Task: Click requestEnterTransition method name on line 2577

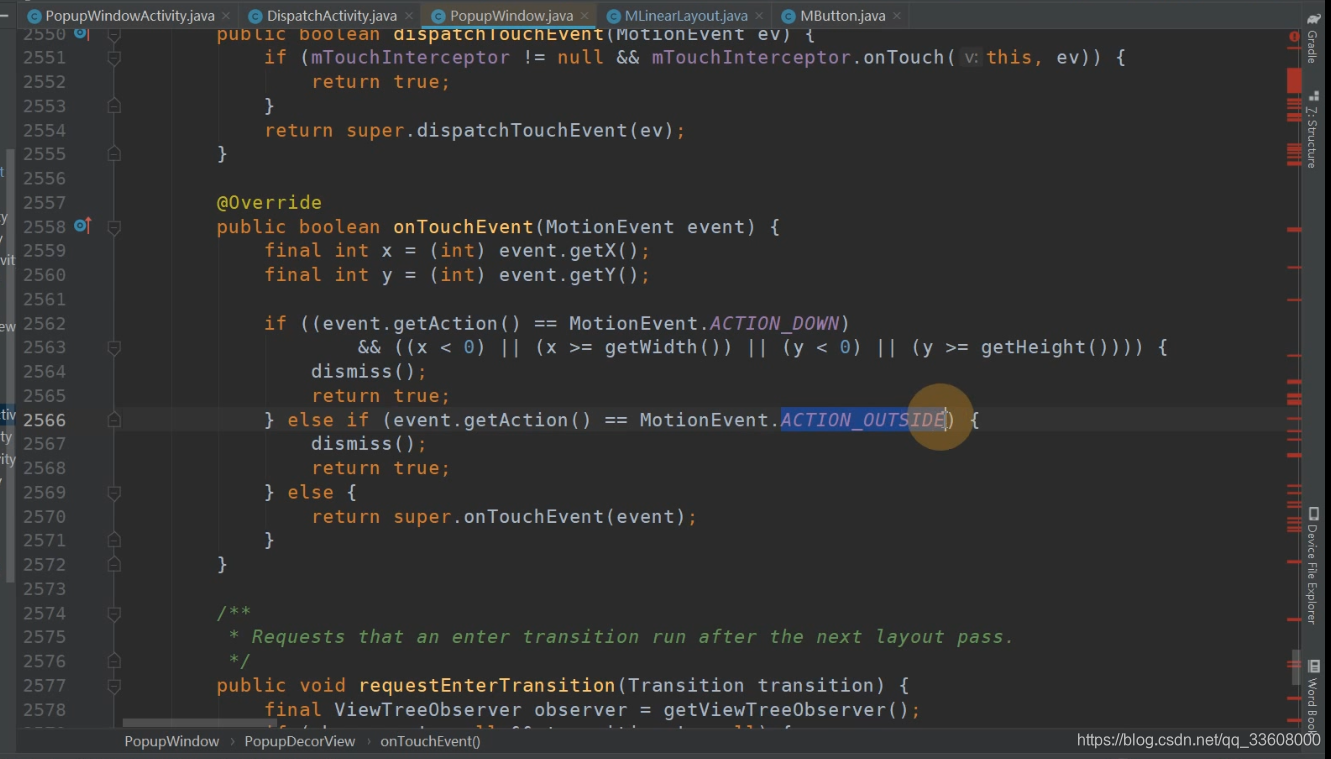Action: [x=487, y=686]
